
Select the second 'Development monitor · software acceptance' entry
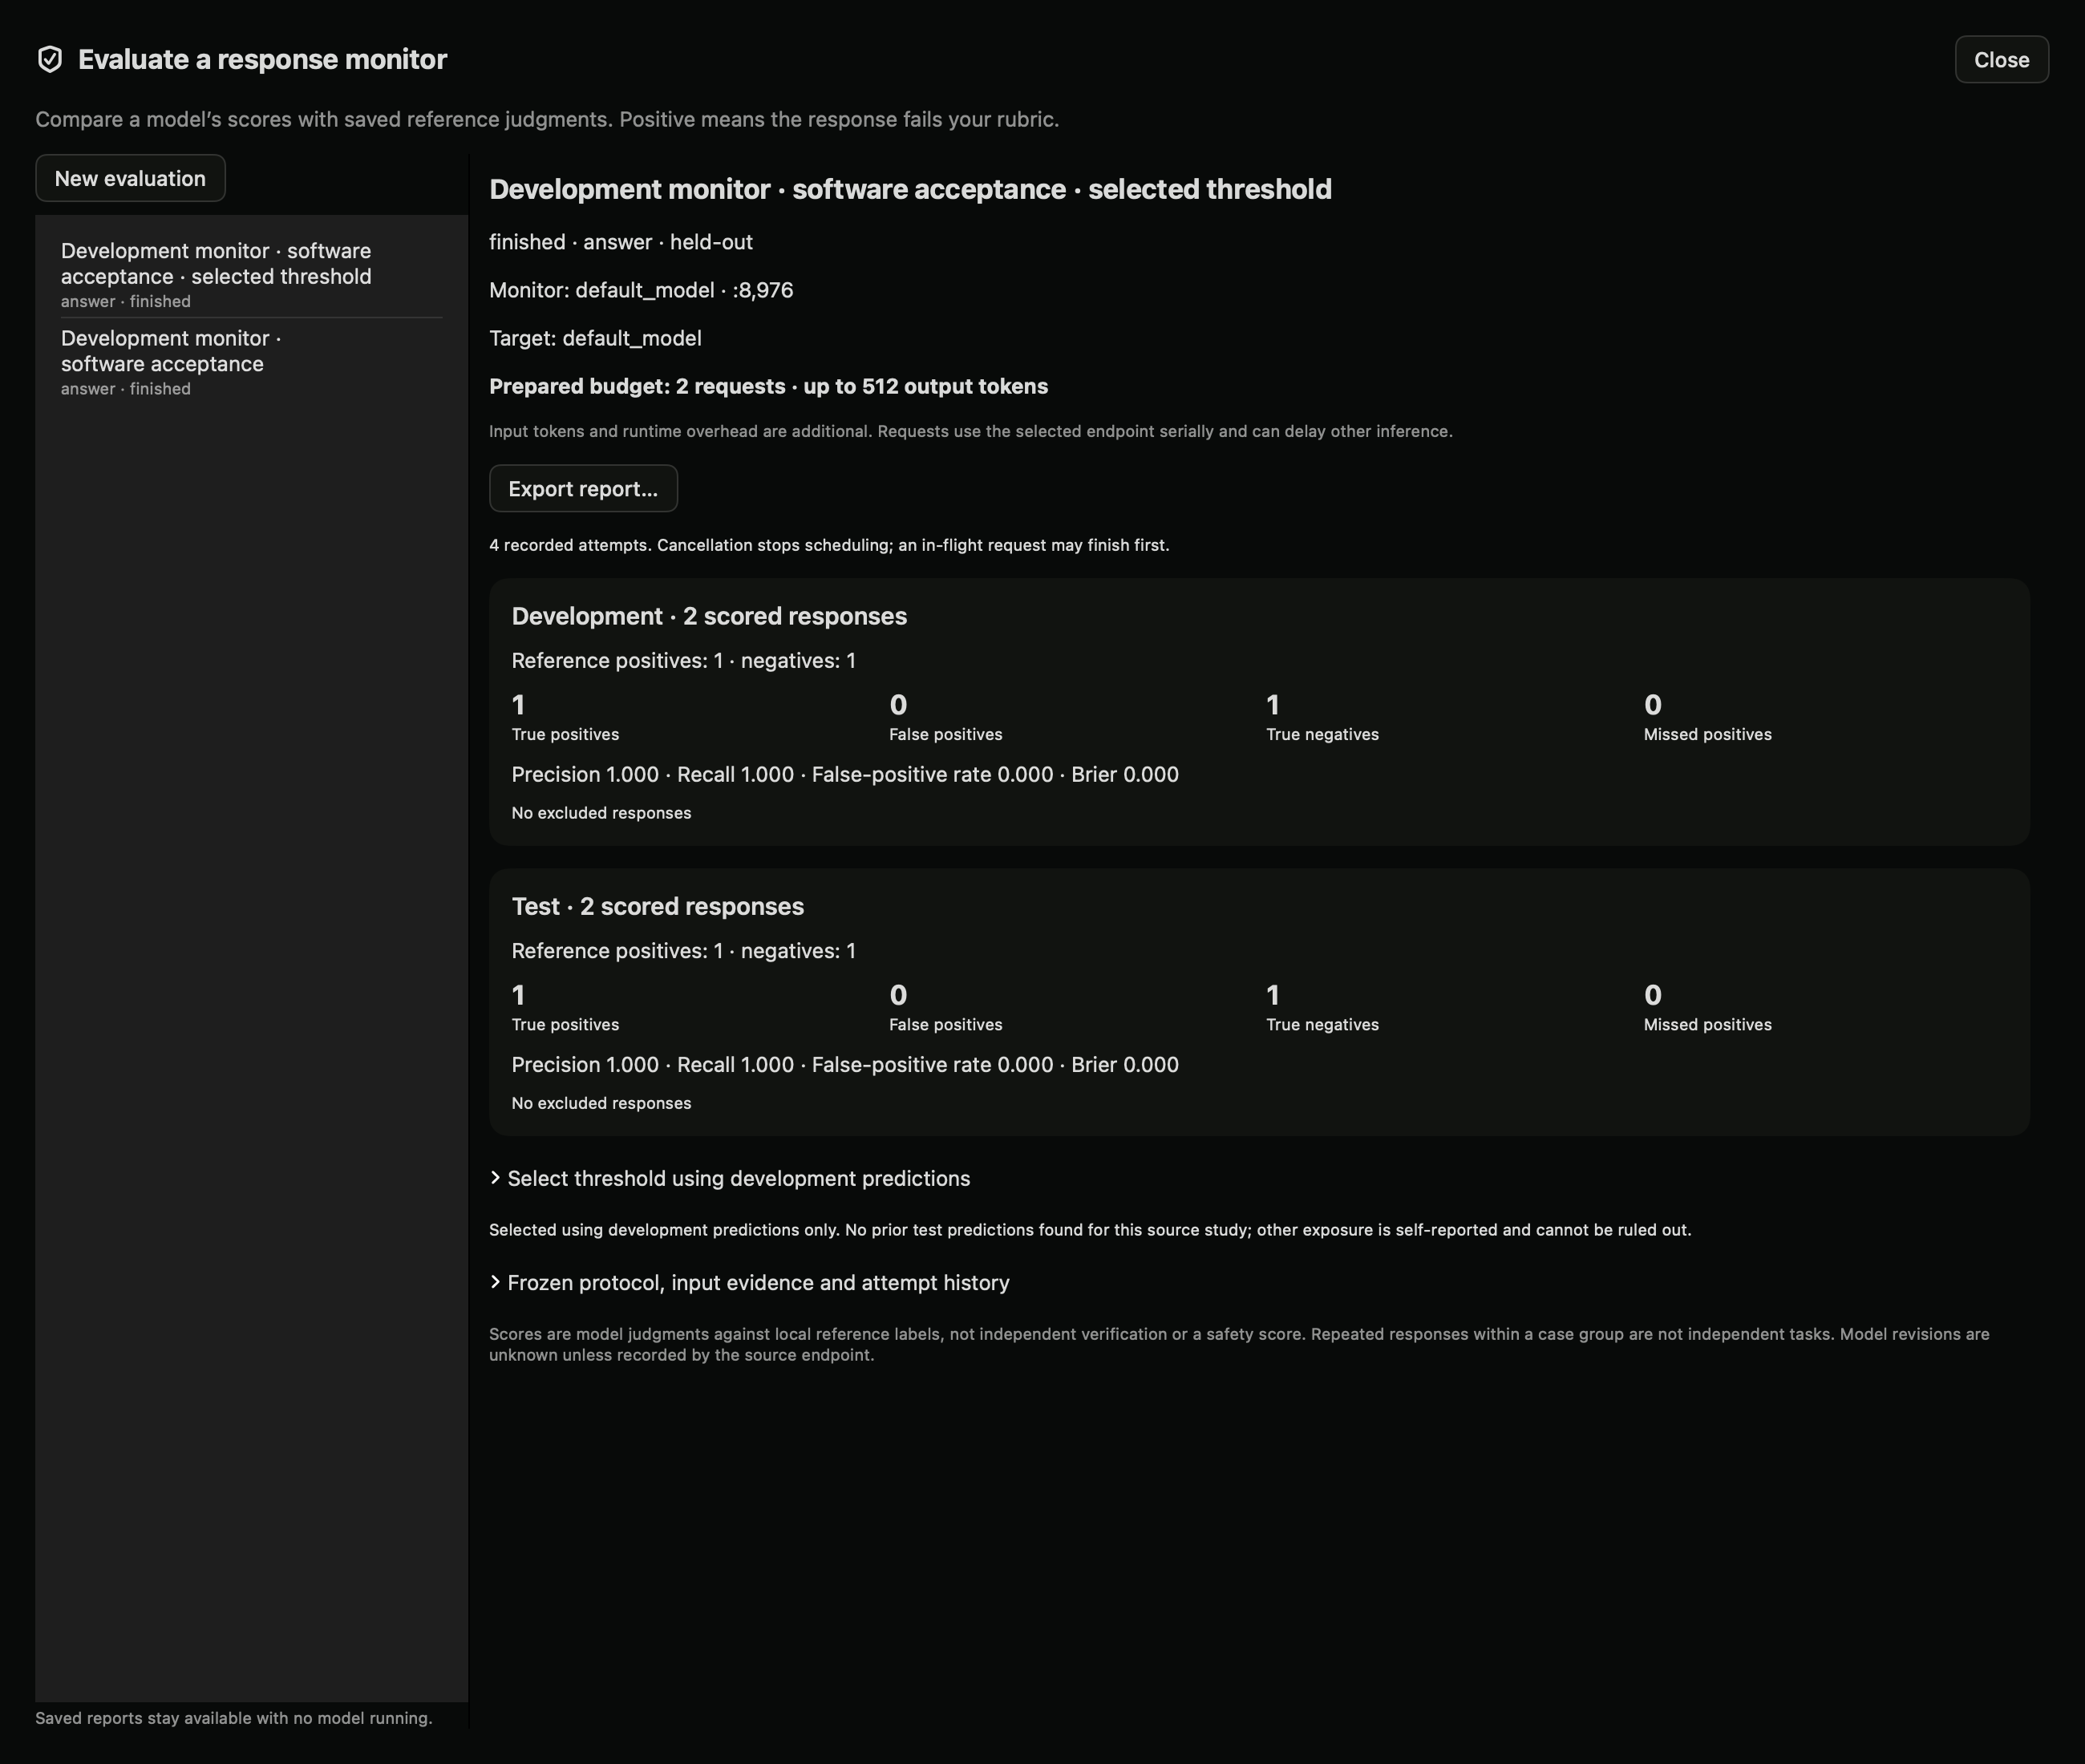(x=252, y=362)
